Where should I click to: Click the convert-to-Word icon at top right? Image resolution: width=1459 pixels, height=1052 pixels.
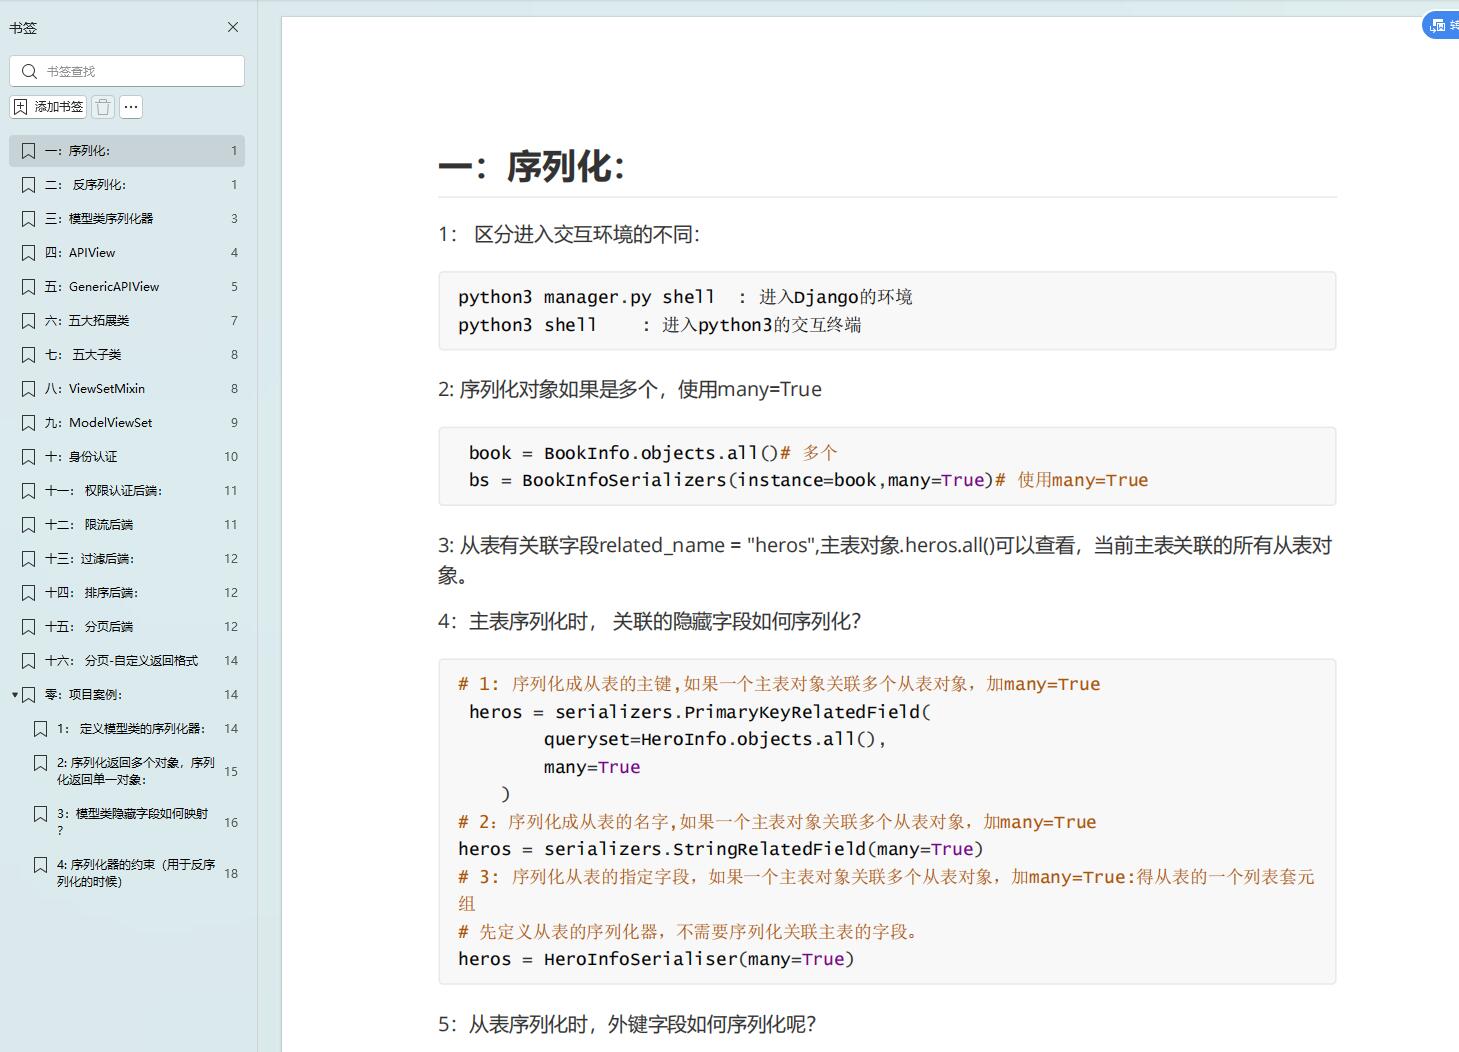[1437, 25]
